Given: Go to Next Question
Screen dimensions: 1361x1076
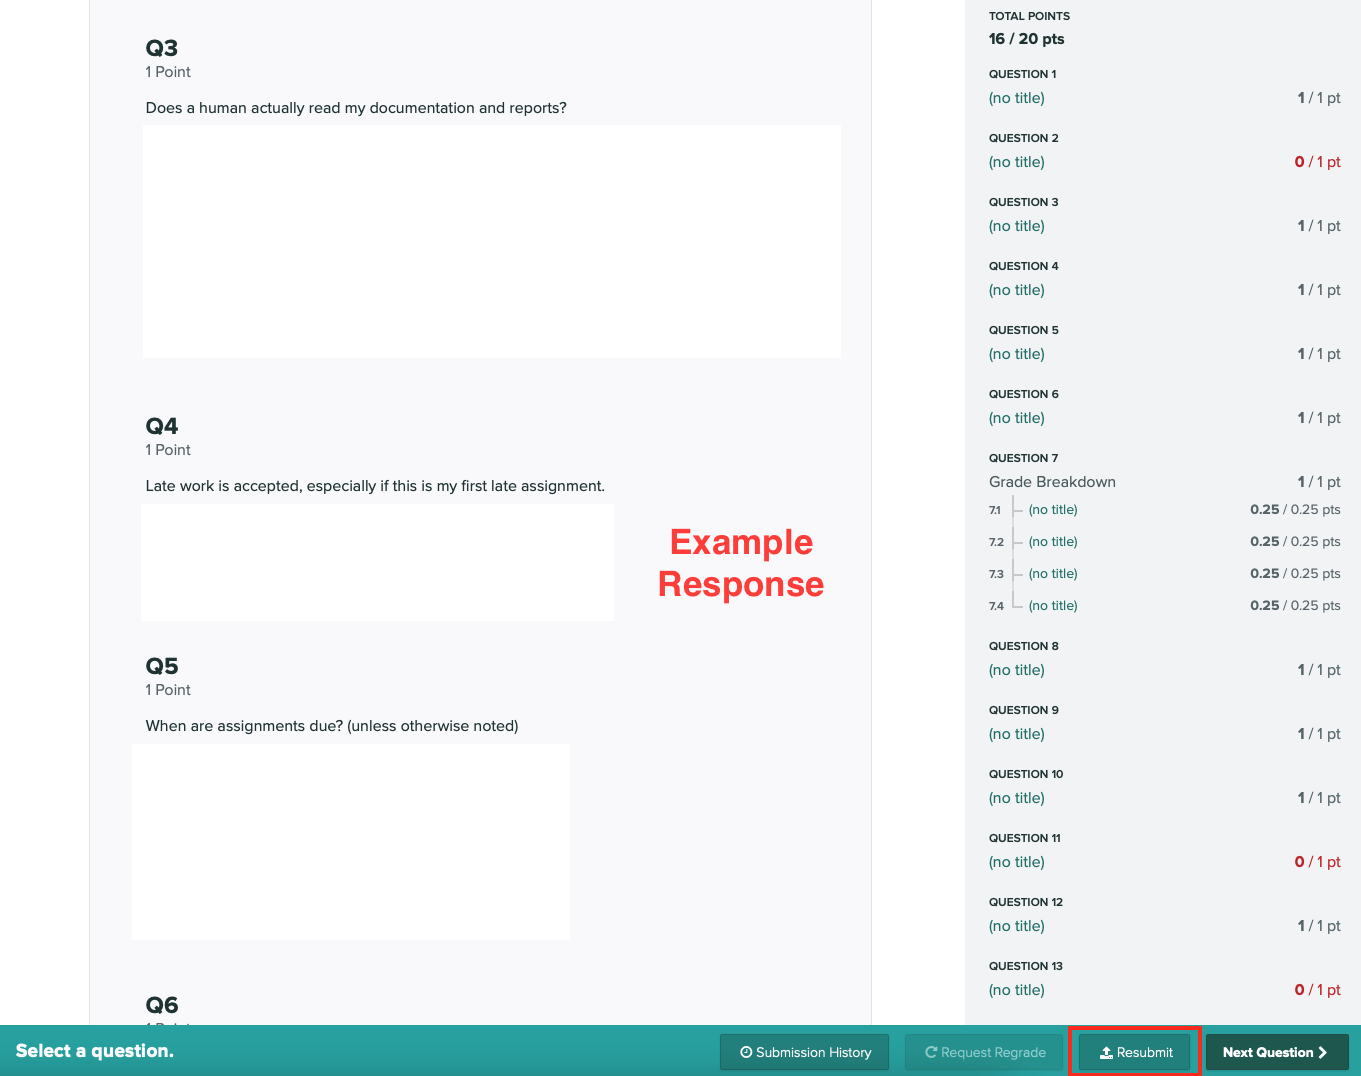Looking at the screenshot, I should tap(1276, 1052).
